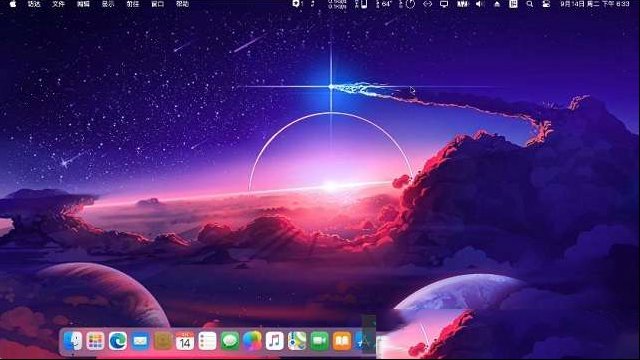The width and height of the screenshot is (640, 360).
Task: Open the display/screen mirroring menu bar icon
Action: pyautogui.click(x=444, y=4)
